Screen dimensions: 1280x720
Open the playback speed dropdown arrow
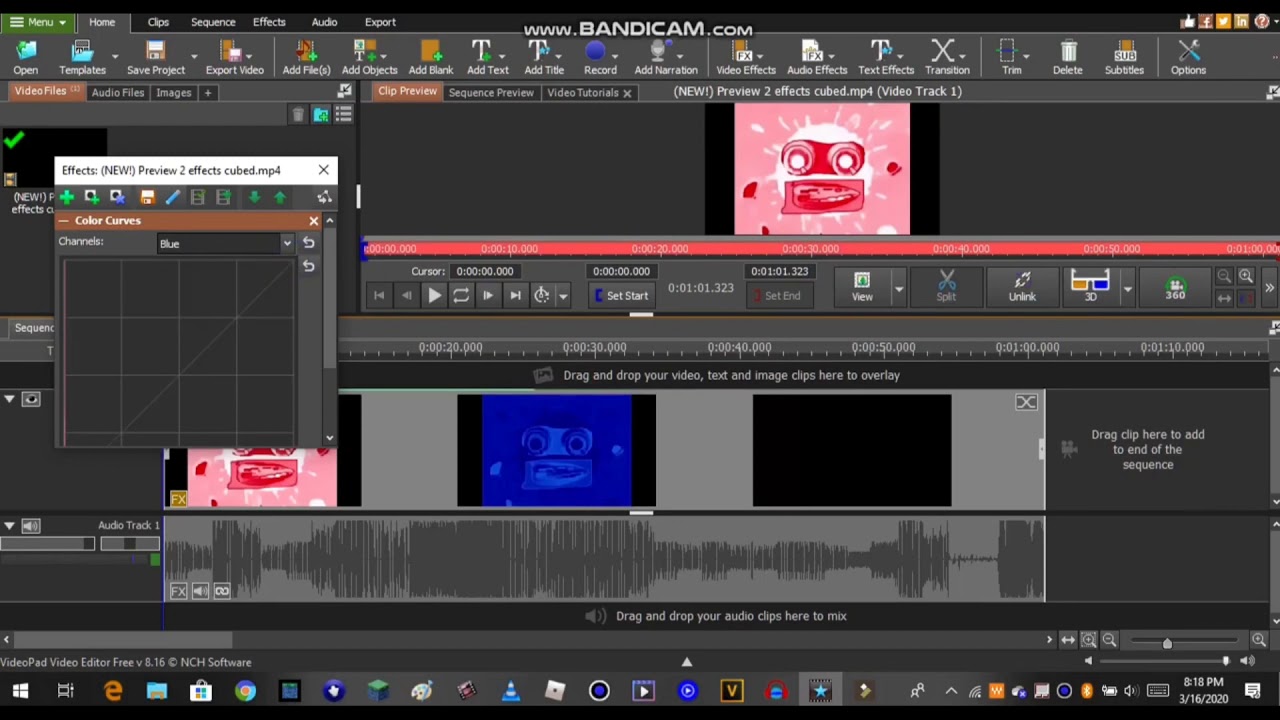[x=563, y=295]
